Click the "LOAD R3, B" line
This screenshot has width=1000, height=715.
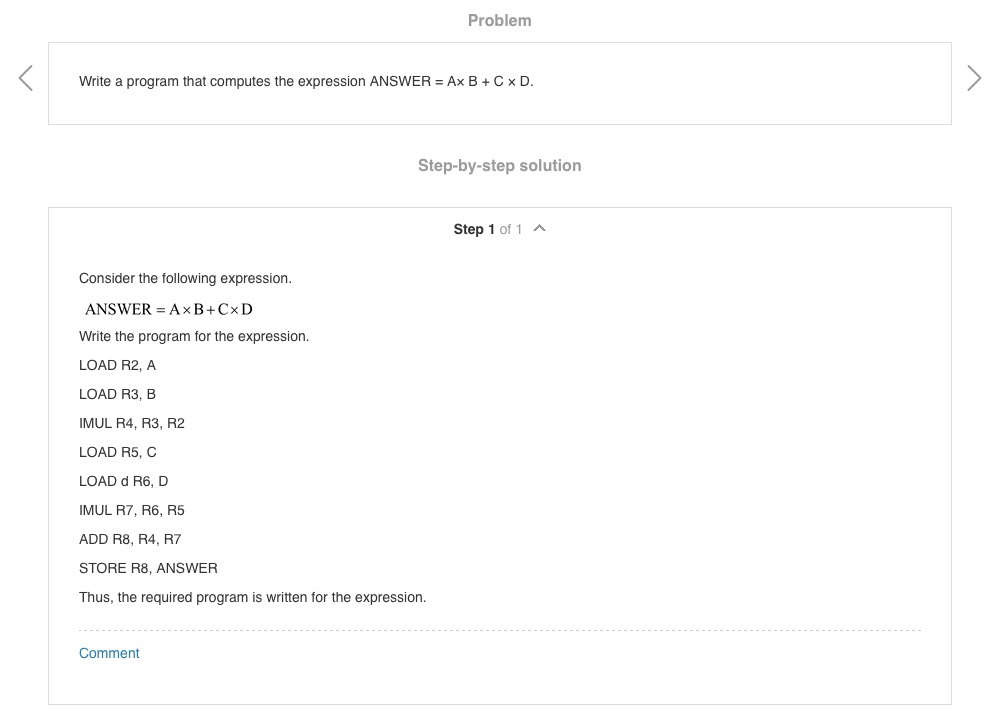pyautogui.click(x=117, y=395)
